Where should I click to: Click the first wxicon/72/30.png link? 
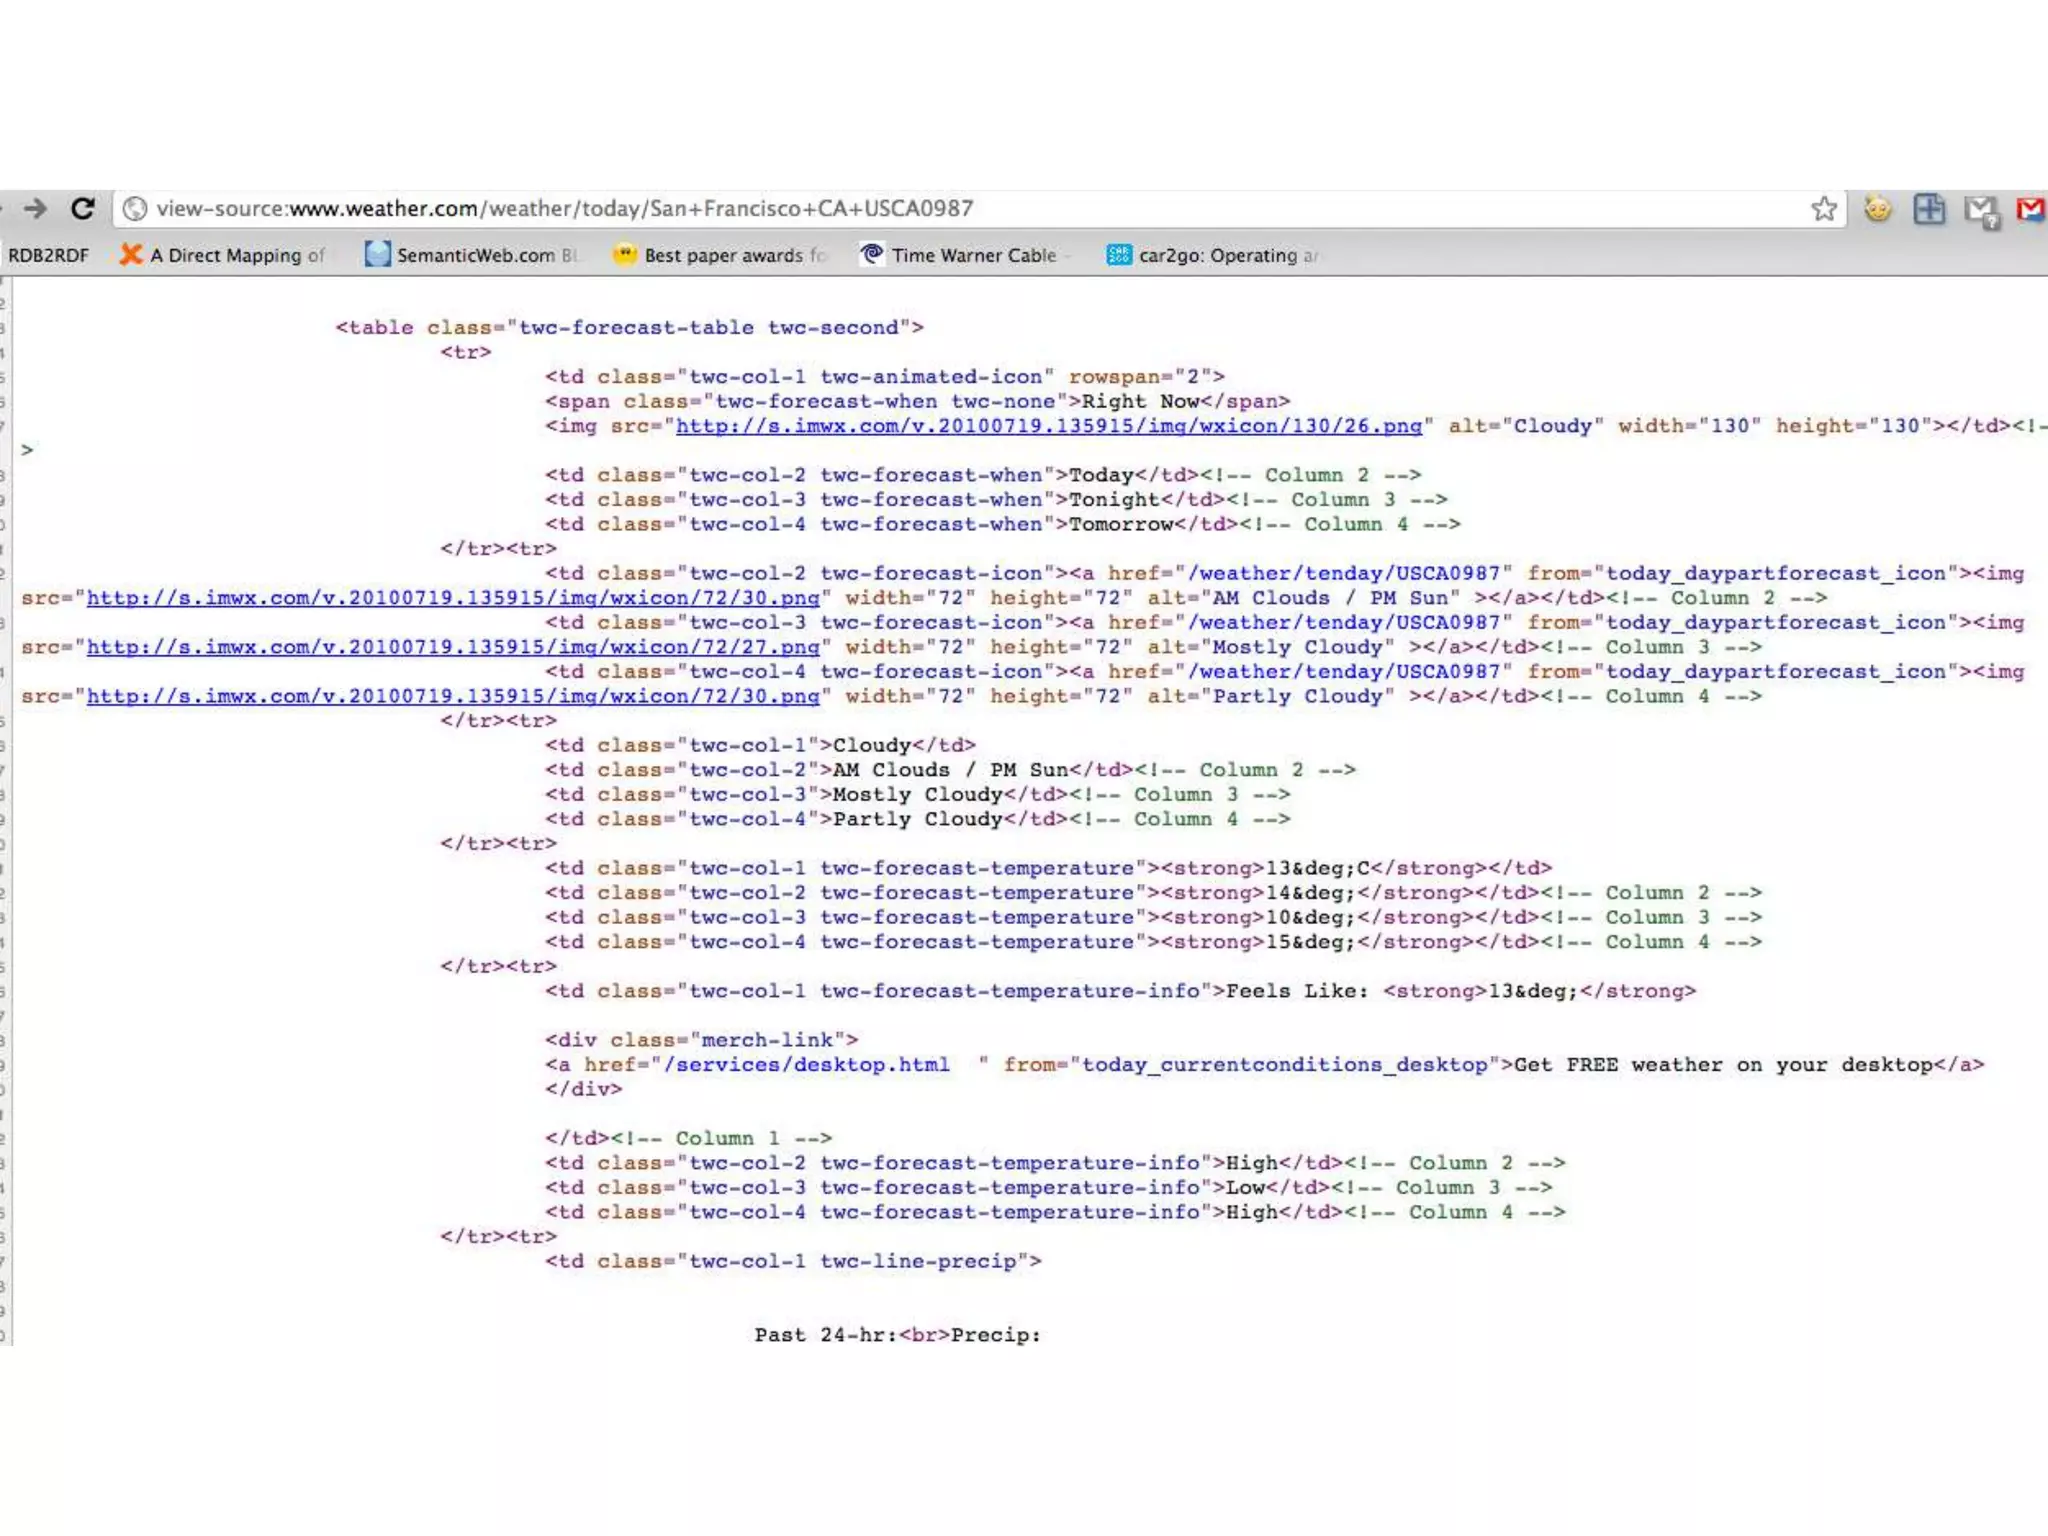click(452, 598)
